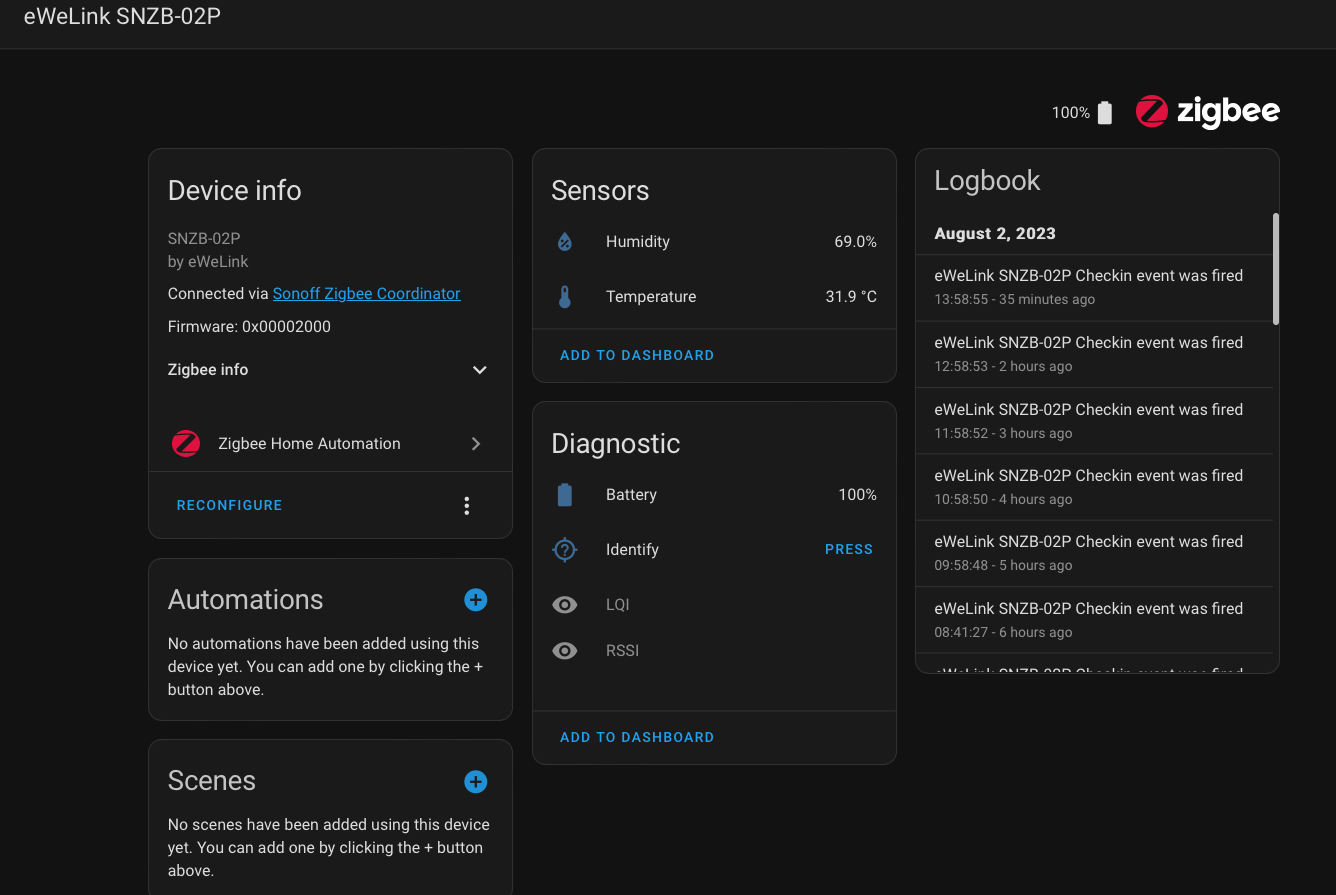Screen dimensions: 1336x895
Task: Open logbook entry at 08:41:27
Action: (1094, 620)
